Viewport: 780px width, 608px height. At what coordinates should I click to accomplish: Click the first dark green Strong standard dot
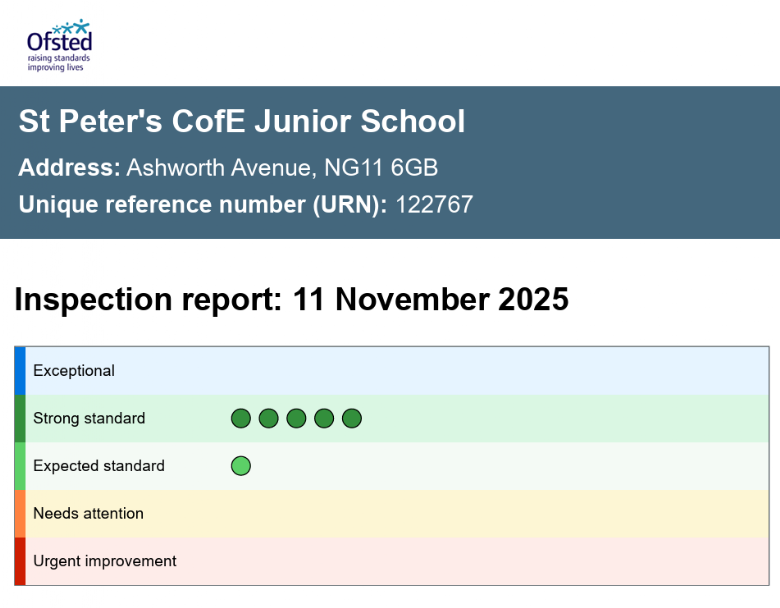click(x=241, y=418)
